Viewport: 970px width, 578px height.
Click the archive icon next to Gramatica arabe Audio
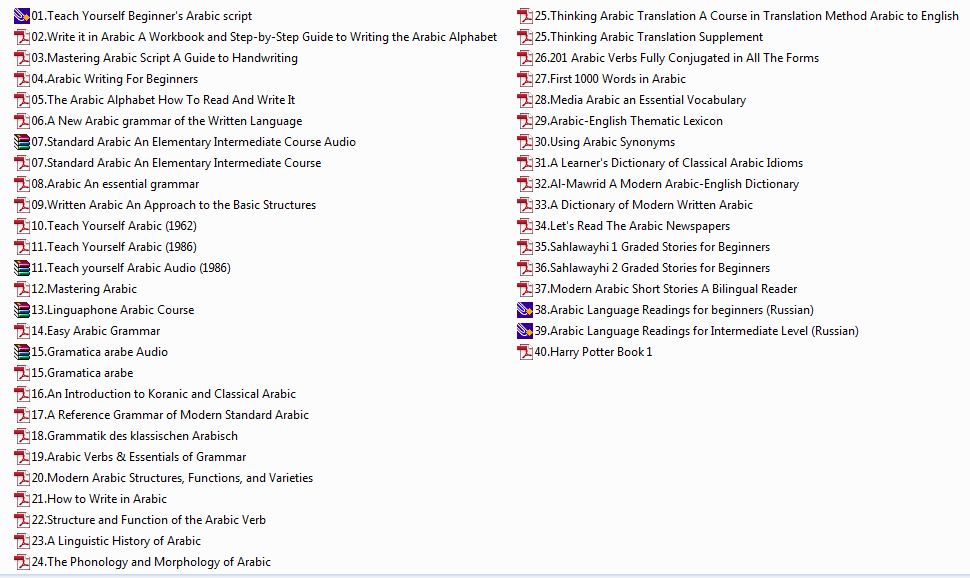[22, 352]
